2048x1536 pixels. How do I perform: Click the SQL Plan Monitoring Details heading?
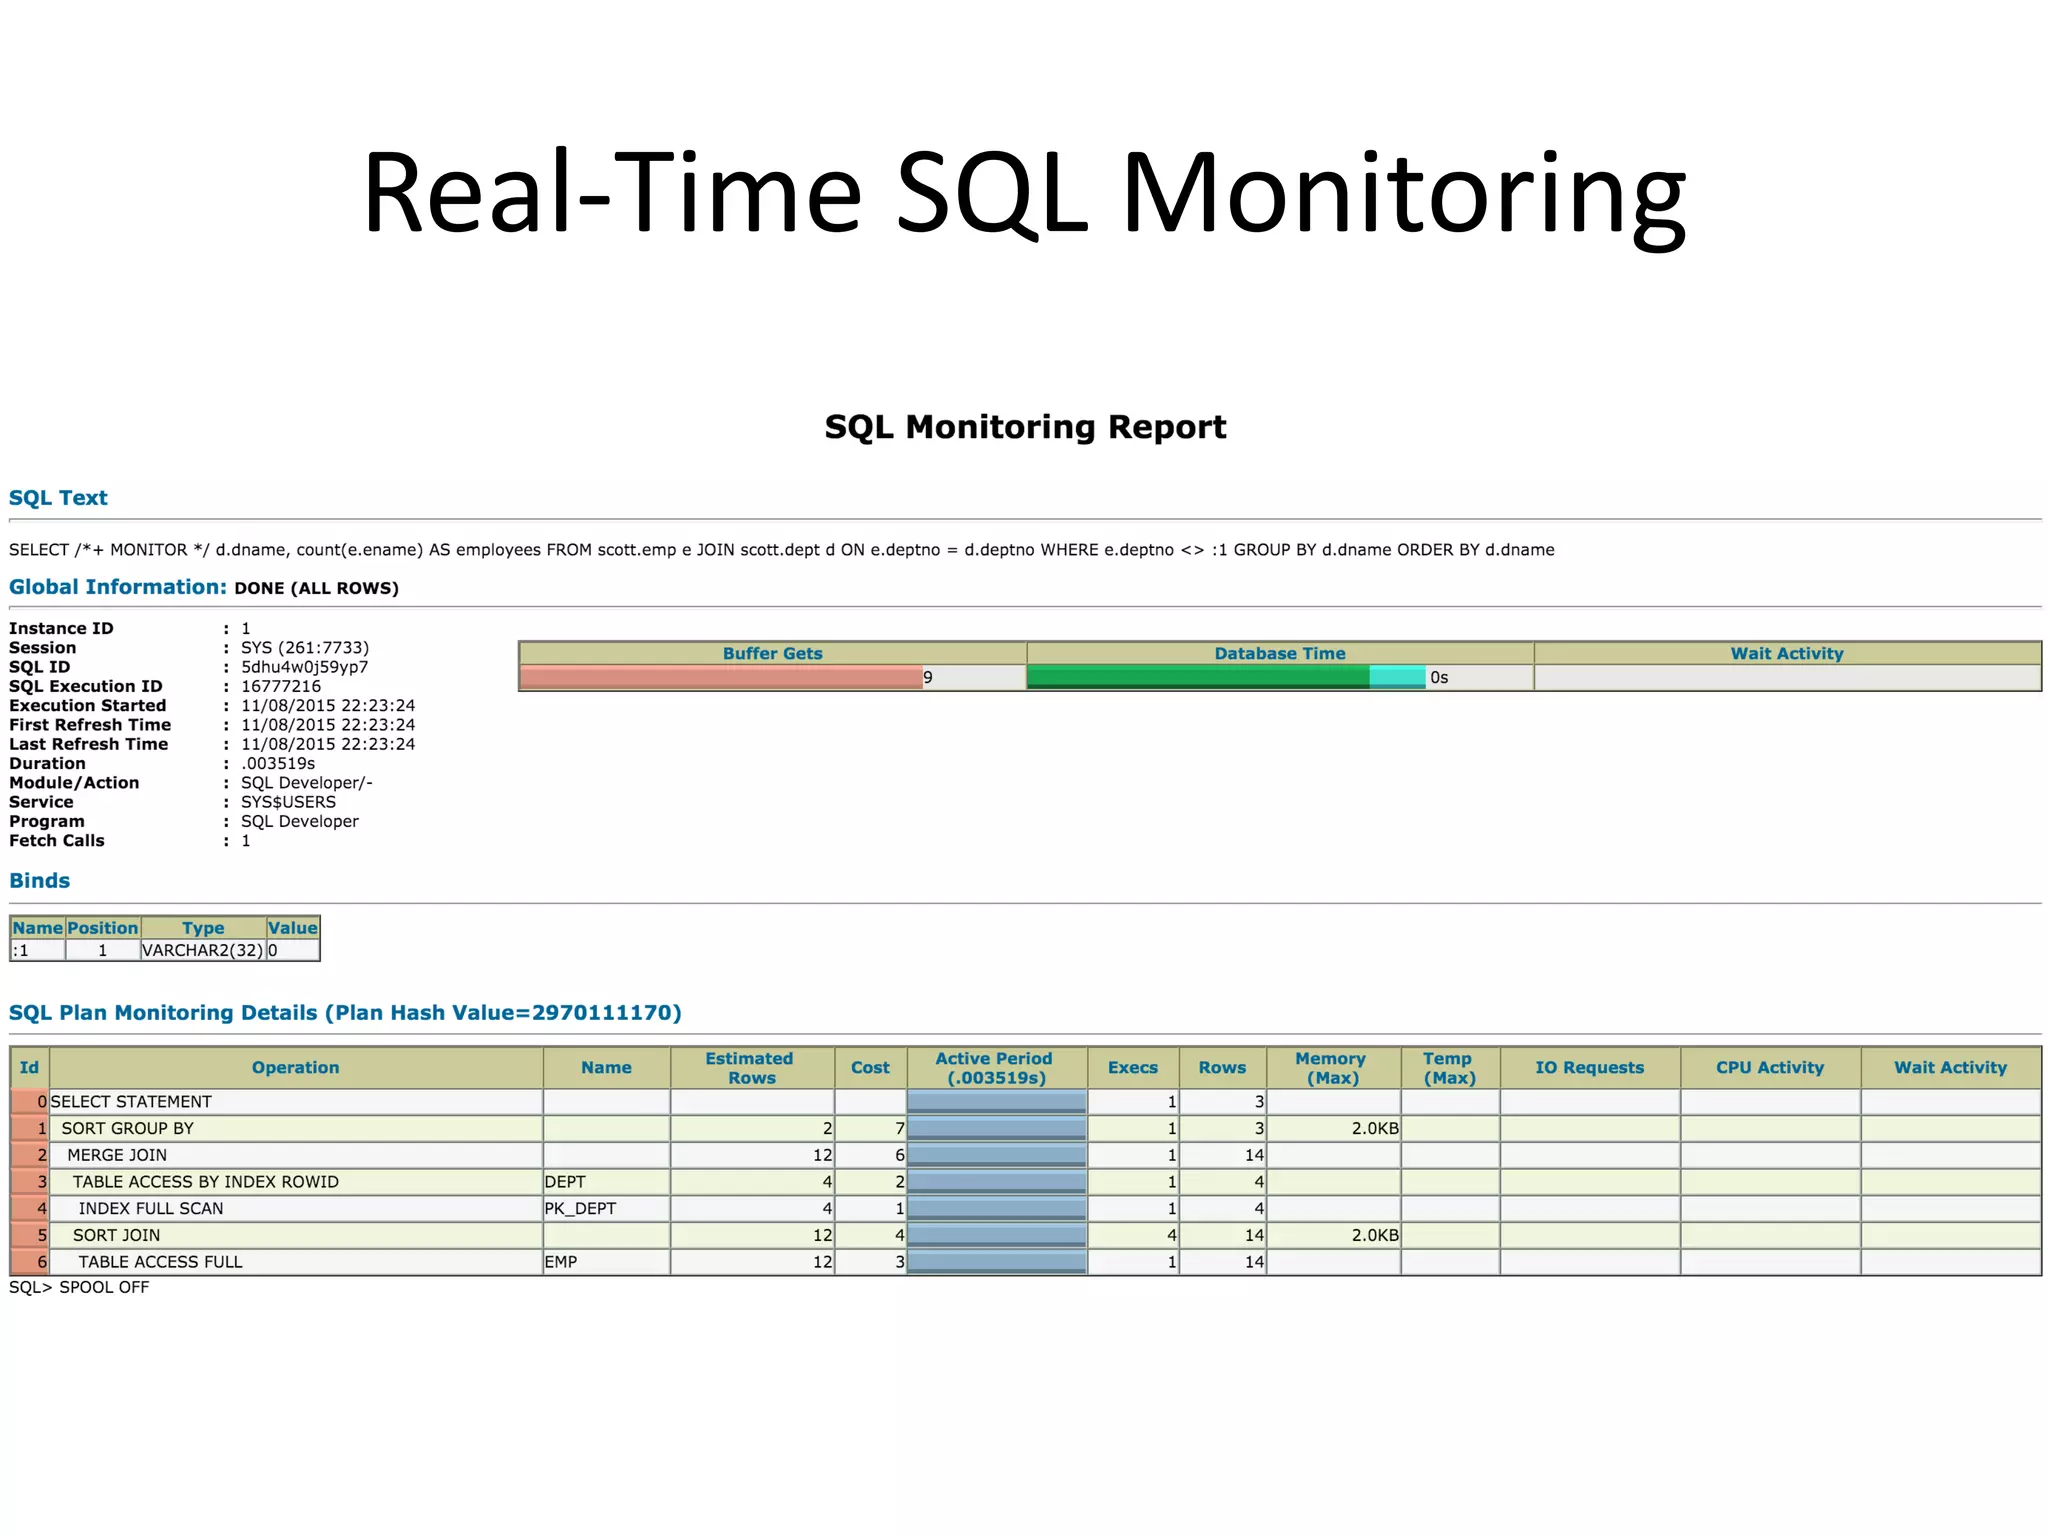point(345,1013)
